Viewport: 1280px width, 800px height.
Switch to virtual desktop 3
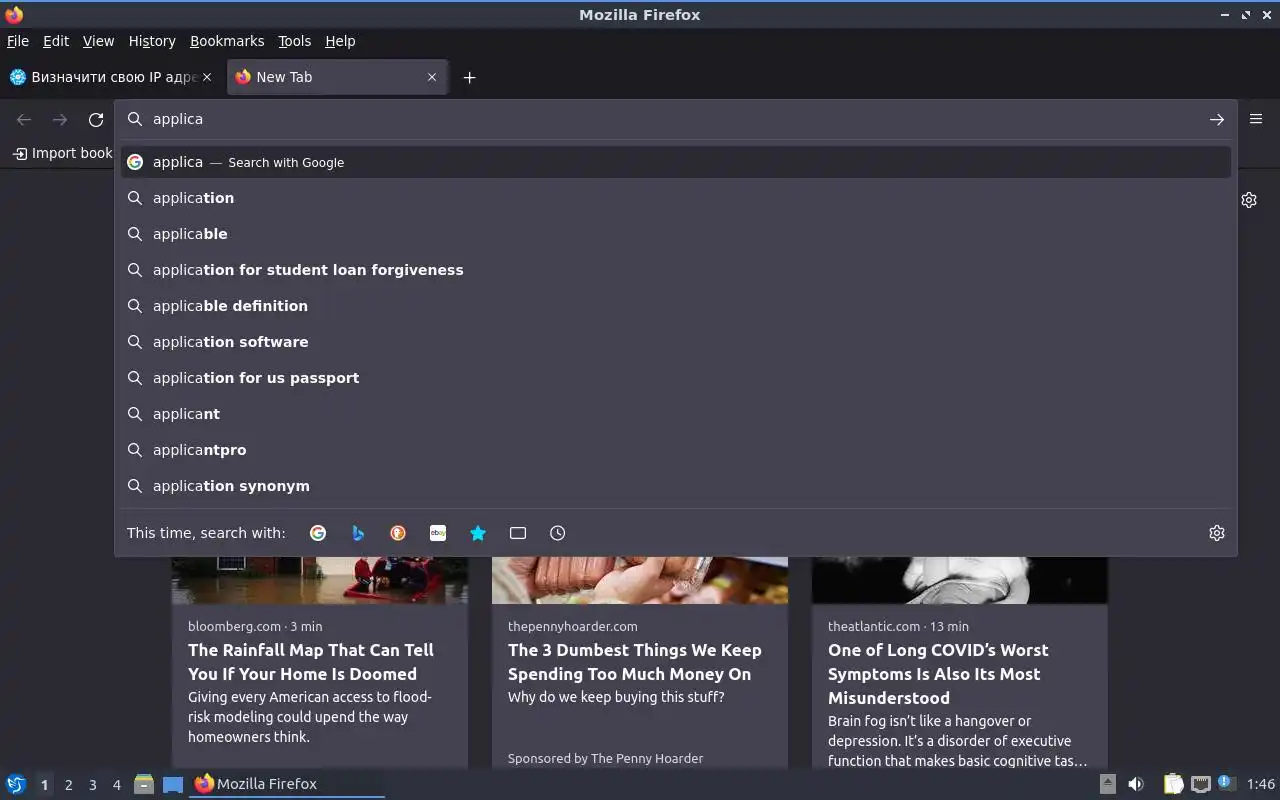click(x=92, y=785)
